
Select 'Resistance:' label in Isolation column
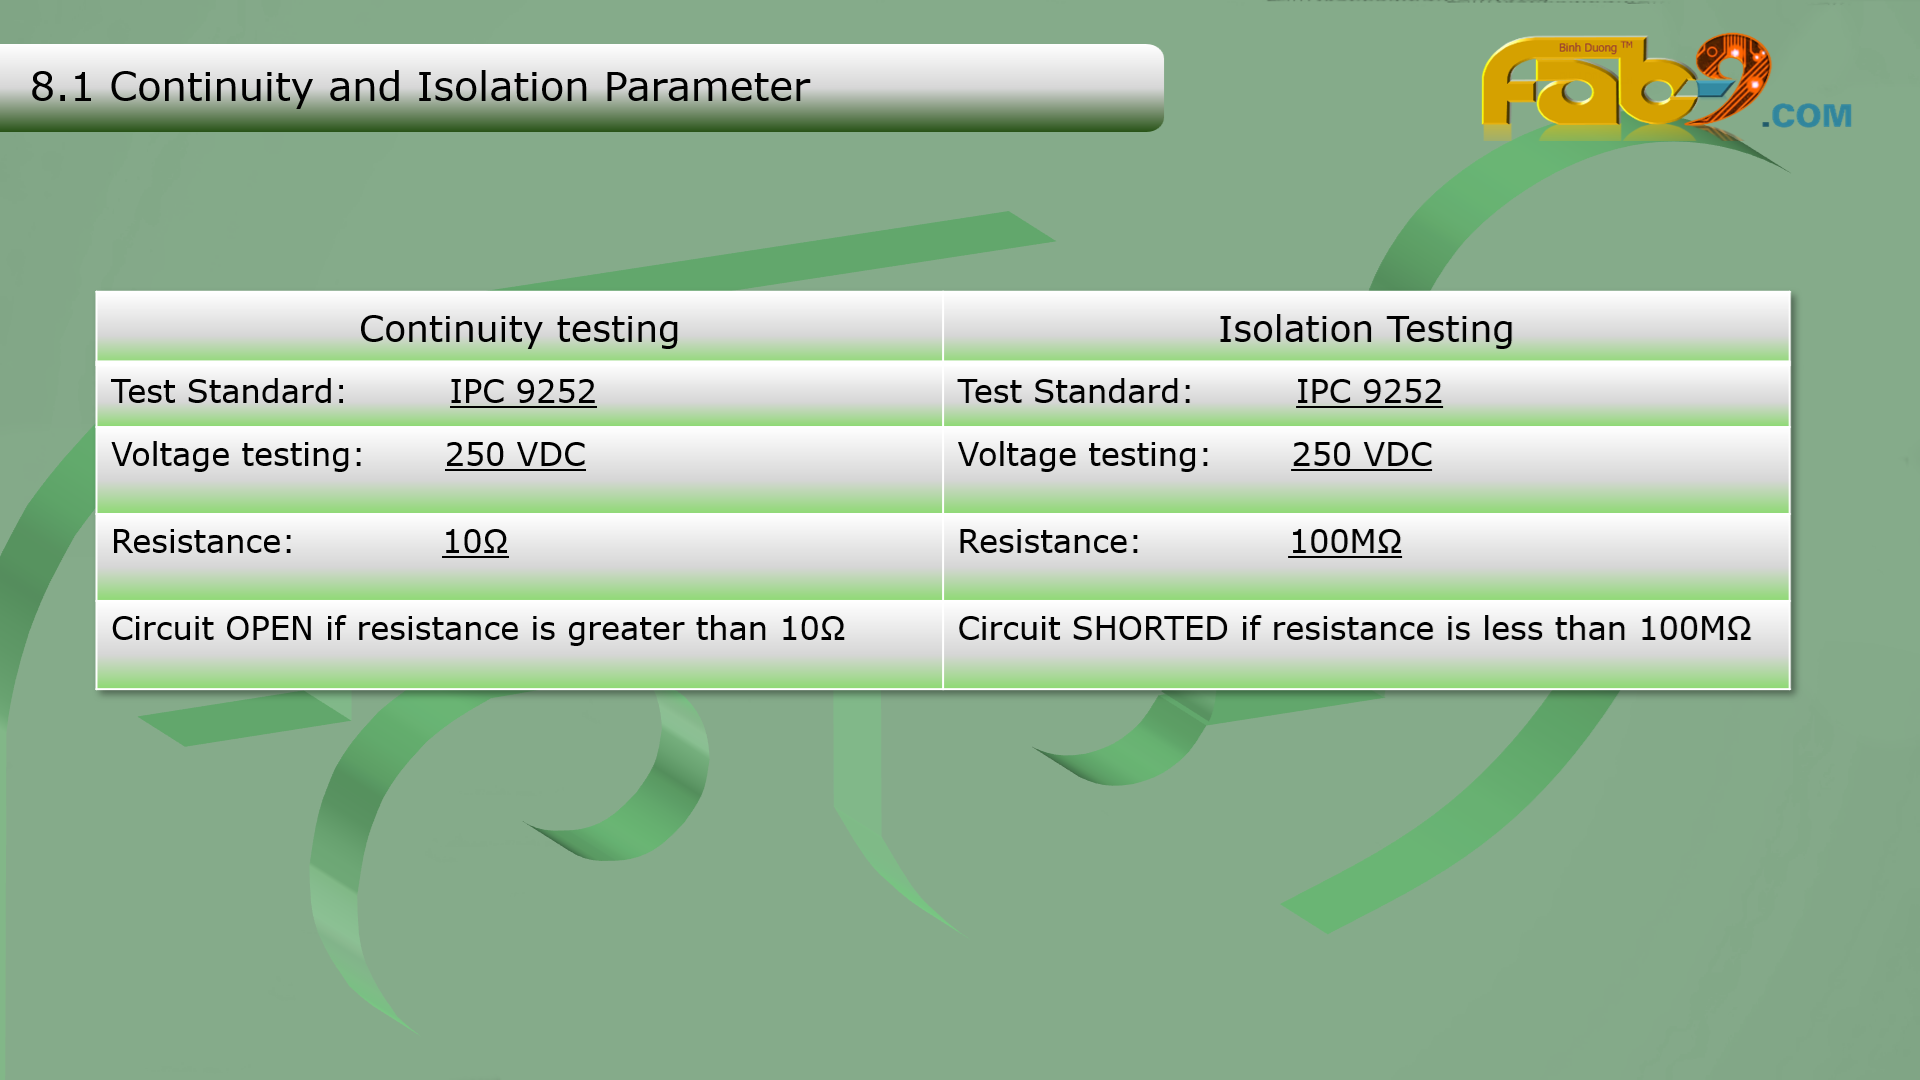point(1049,542)
